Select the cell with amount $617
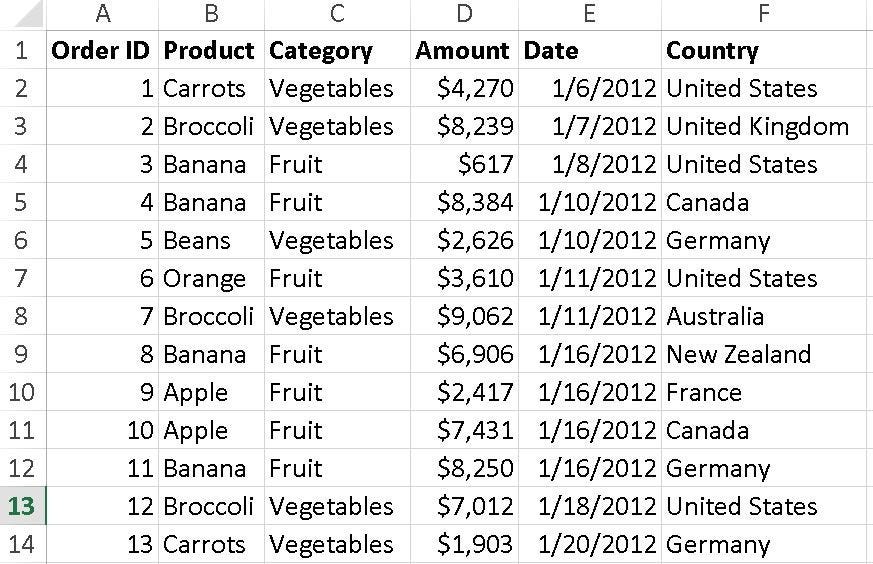Viewport: 873px width, 564px height. click(x=485, y=164)
